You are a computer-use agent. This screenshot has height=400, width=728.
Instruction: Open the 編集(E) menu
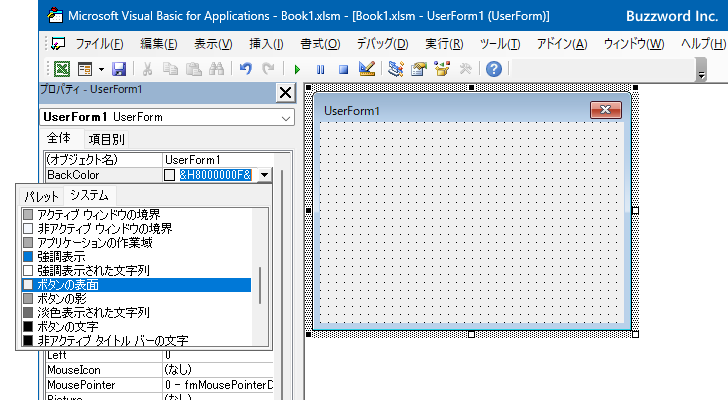point(159,44)
